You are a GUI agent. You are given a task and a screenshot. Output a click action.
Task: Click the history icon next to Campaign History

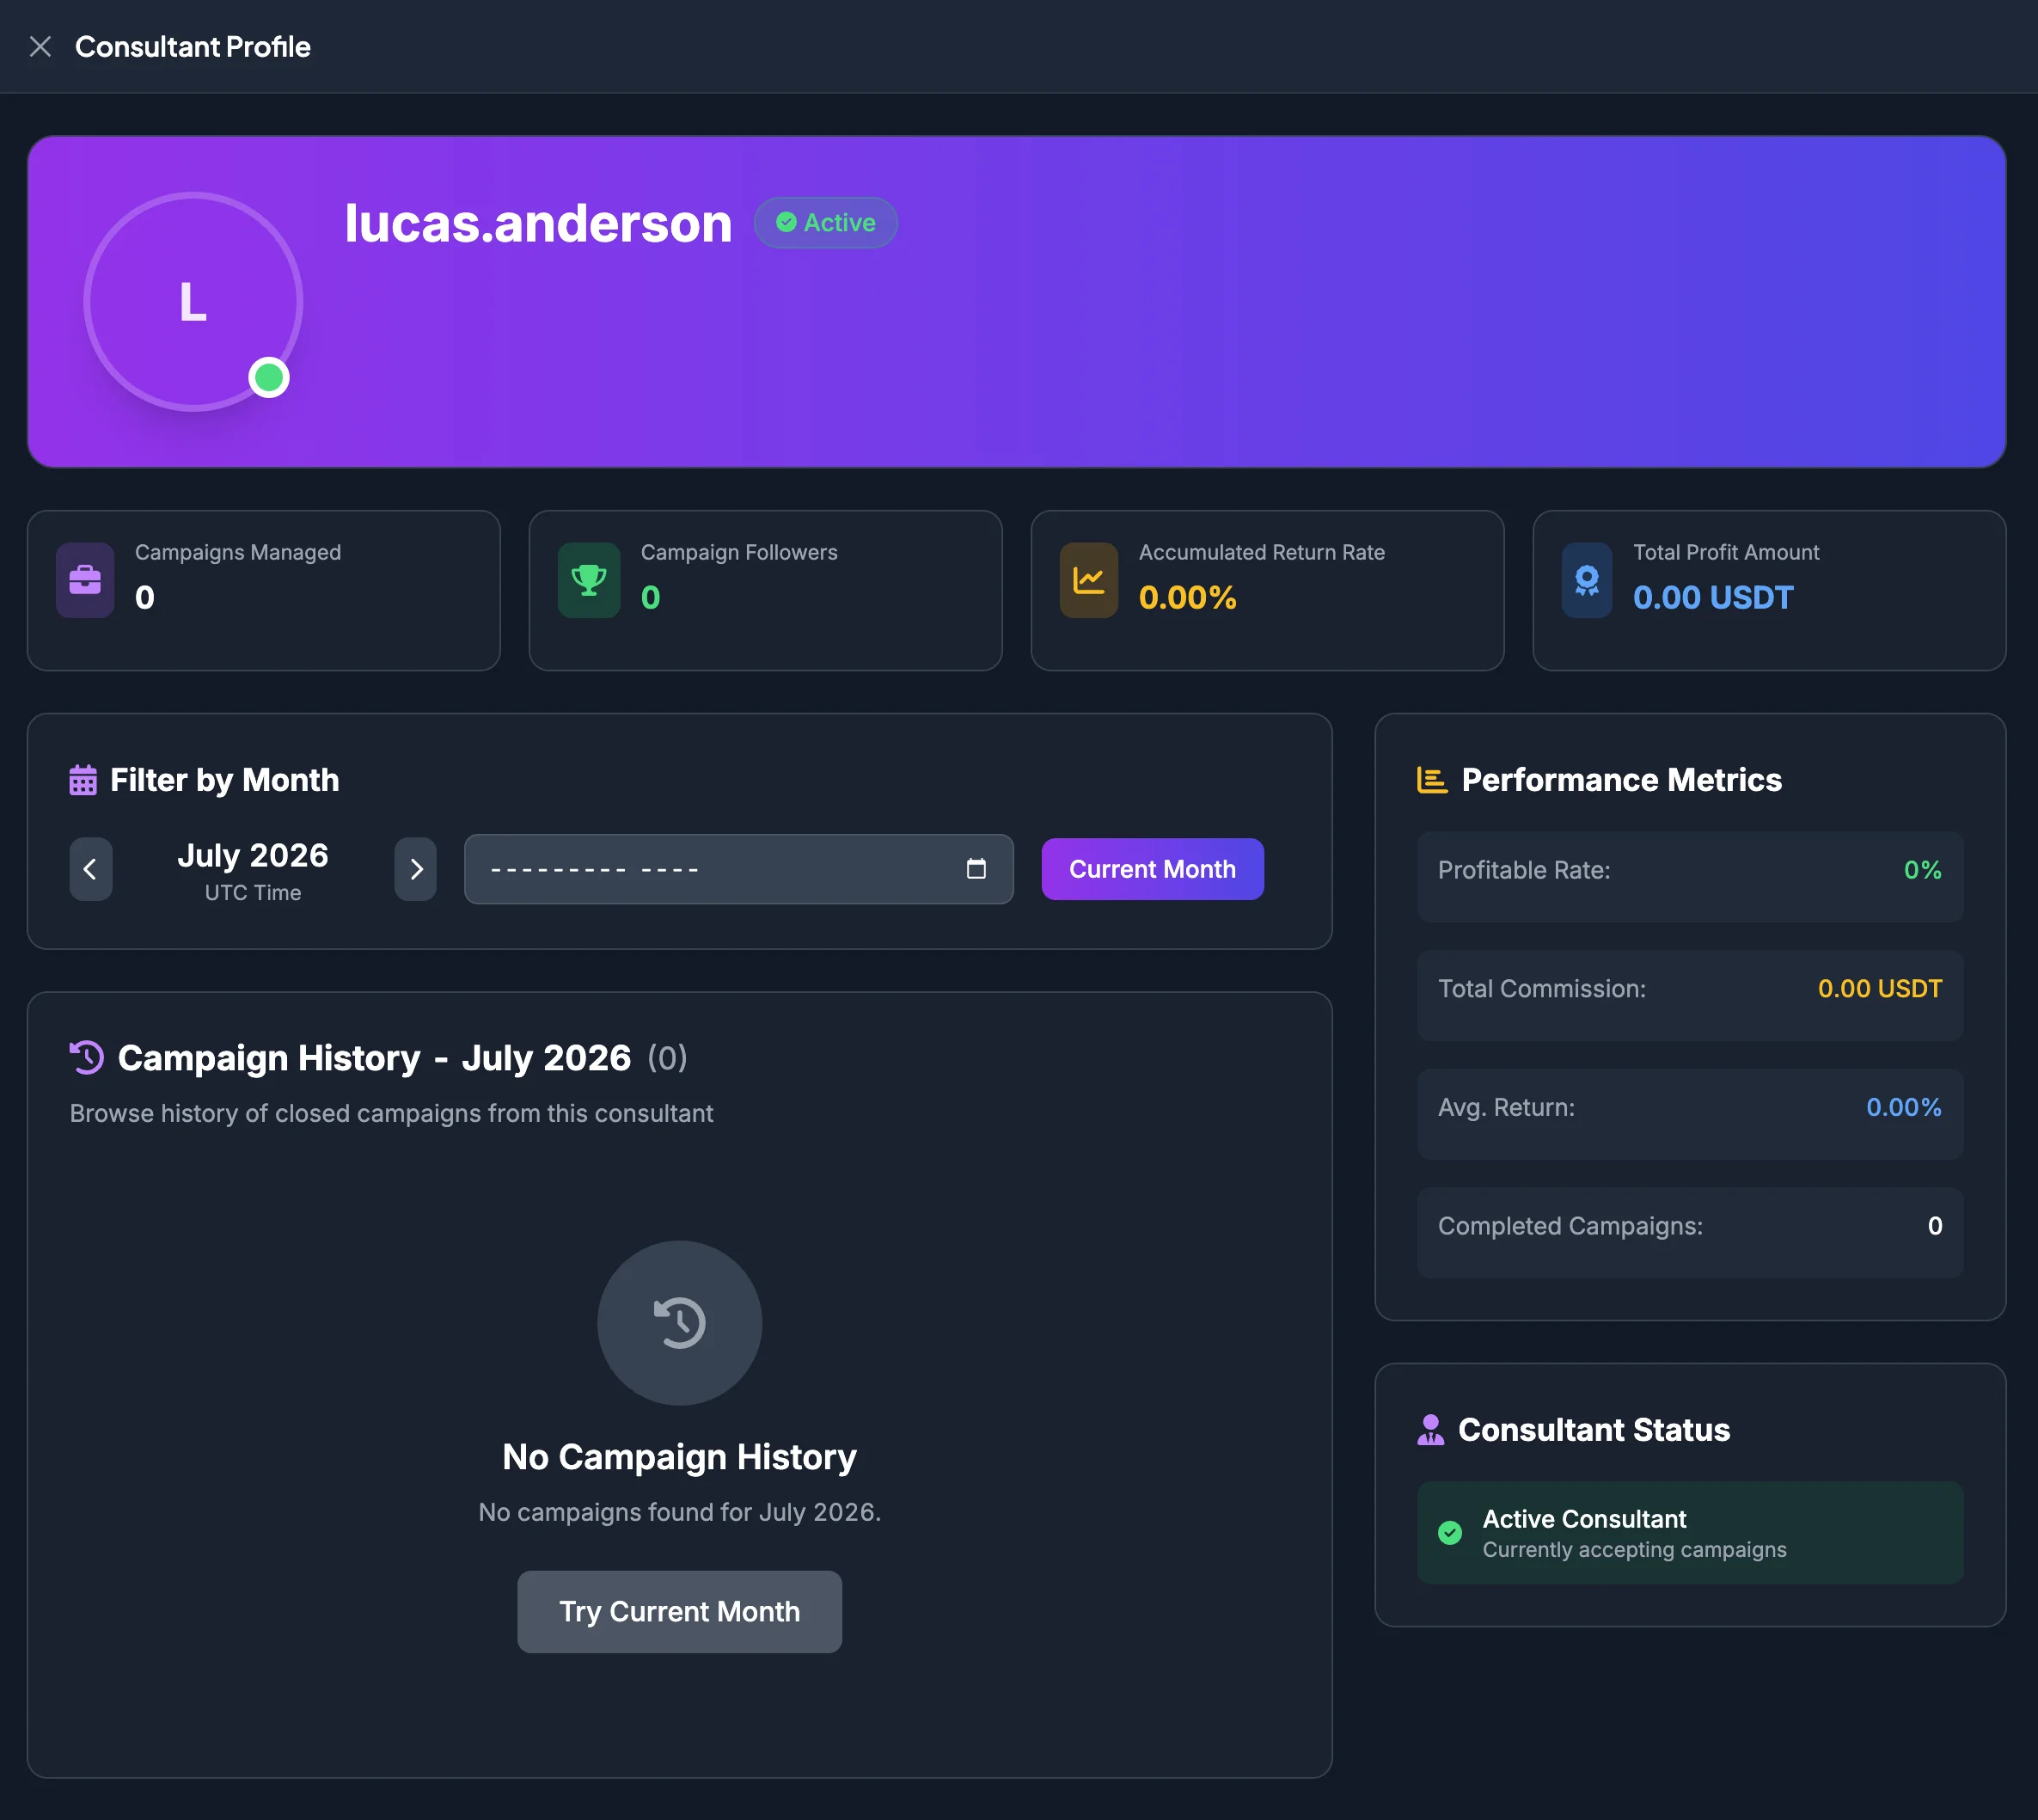tap(87, 1057)
